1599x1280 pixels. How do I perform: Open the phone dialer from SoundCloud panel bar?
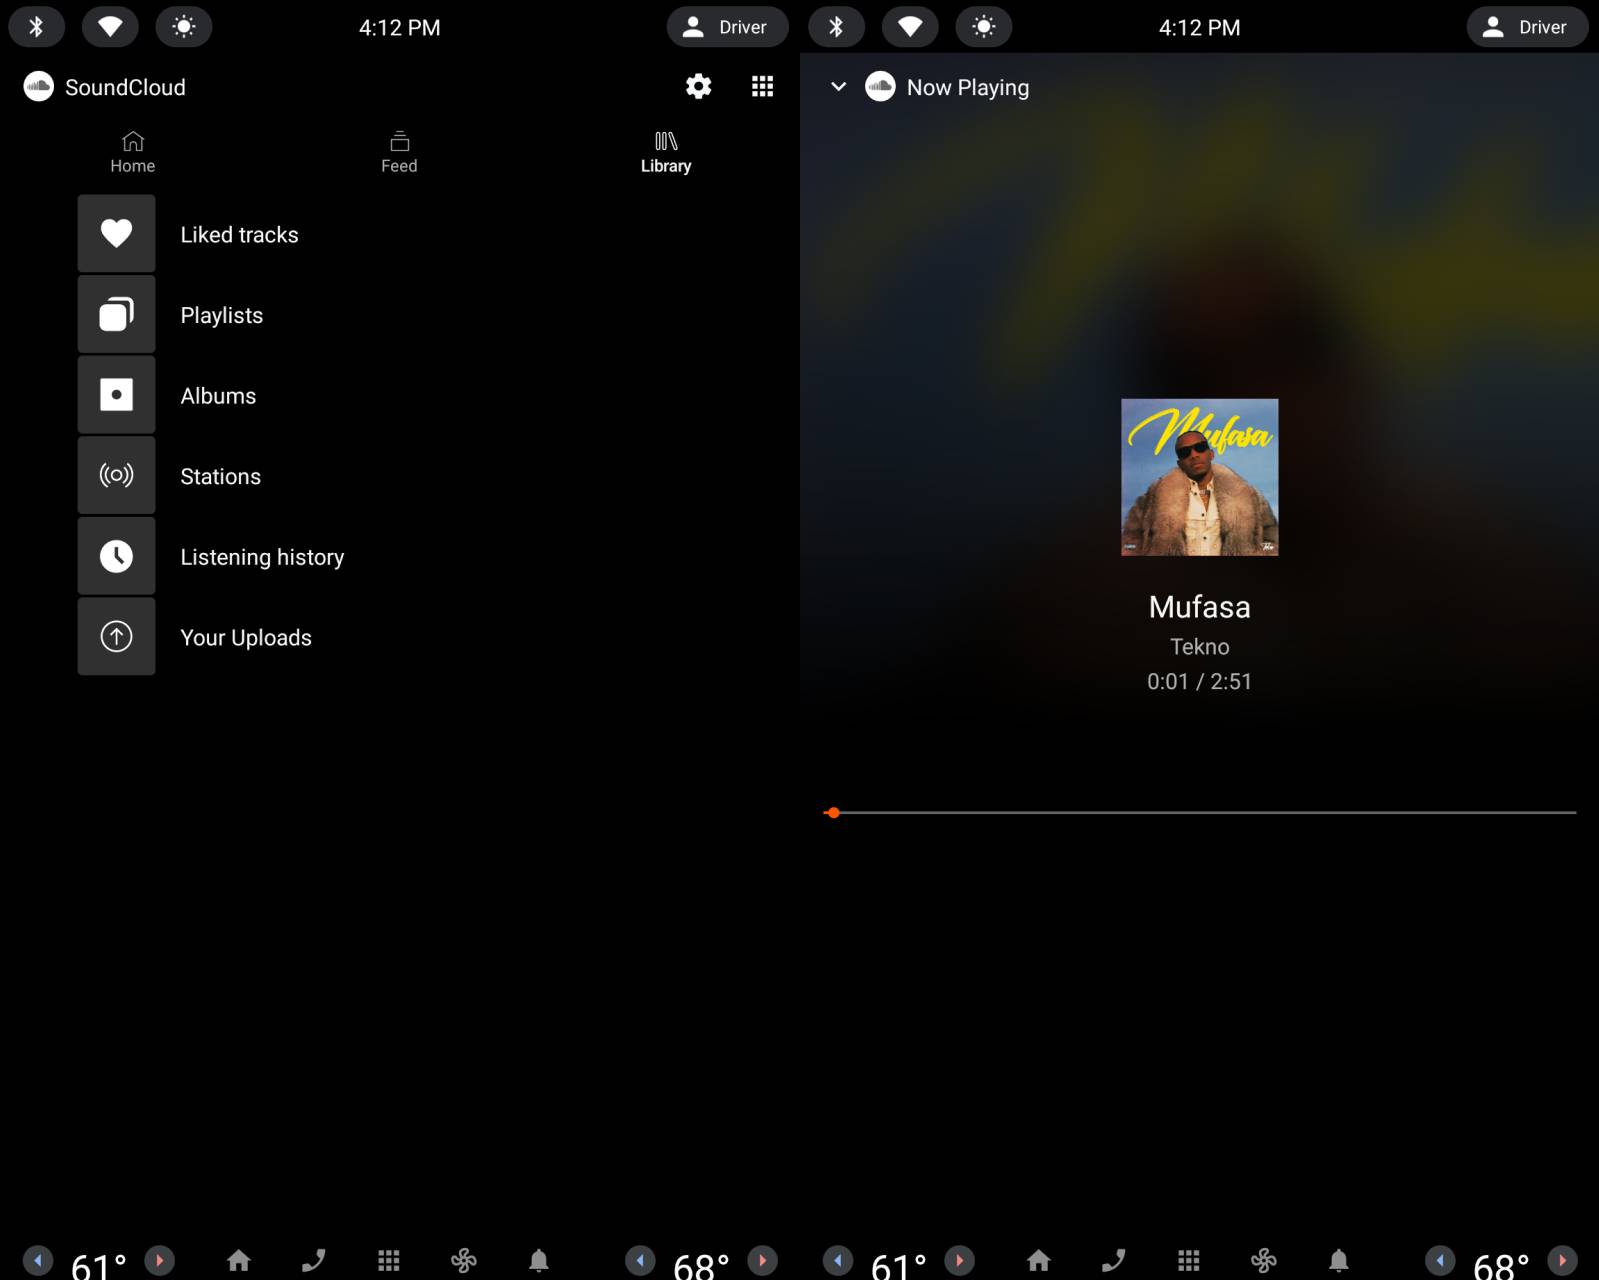pos(314,1260)
